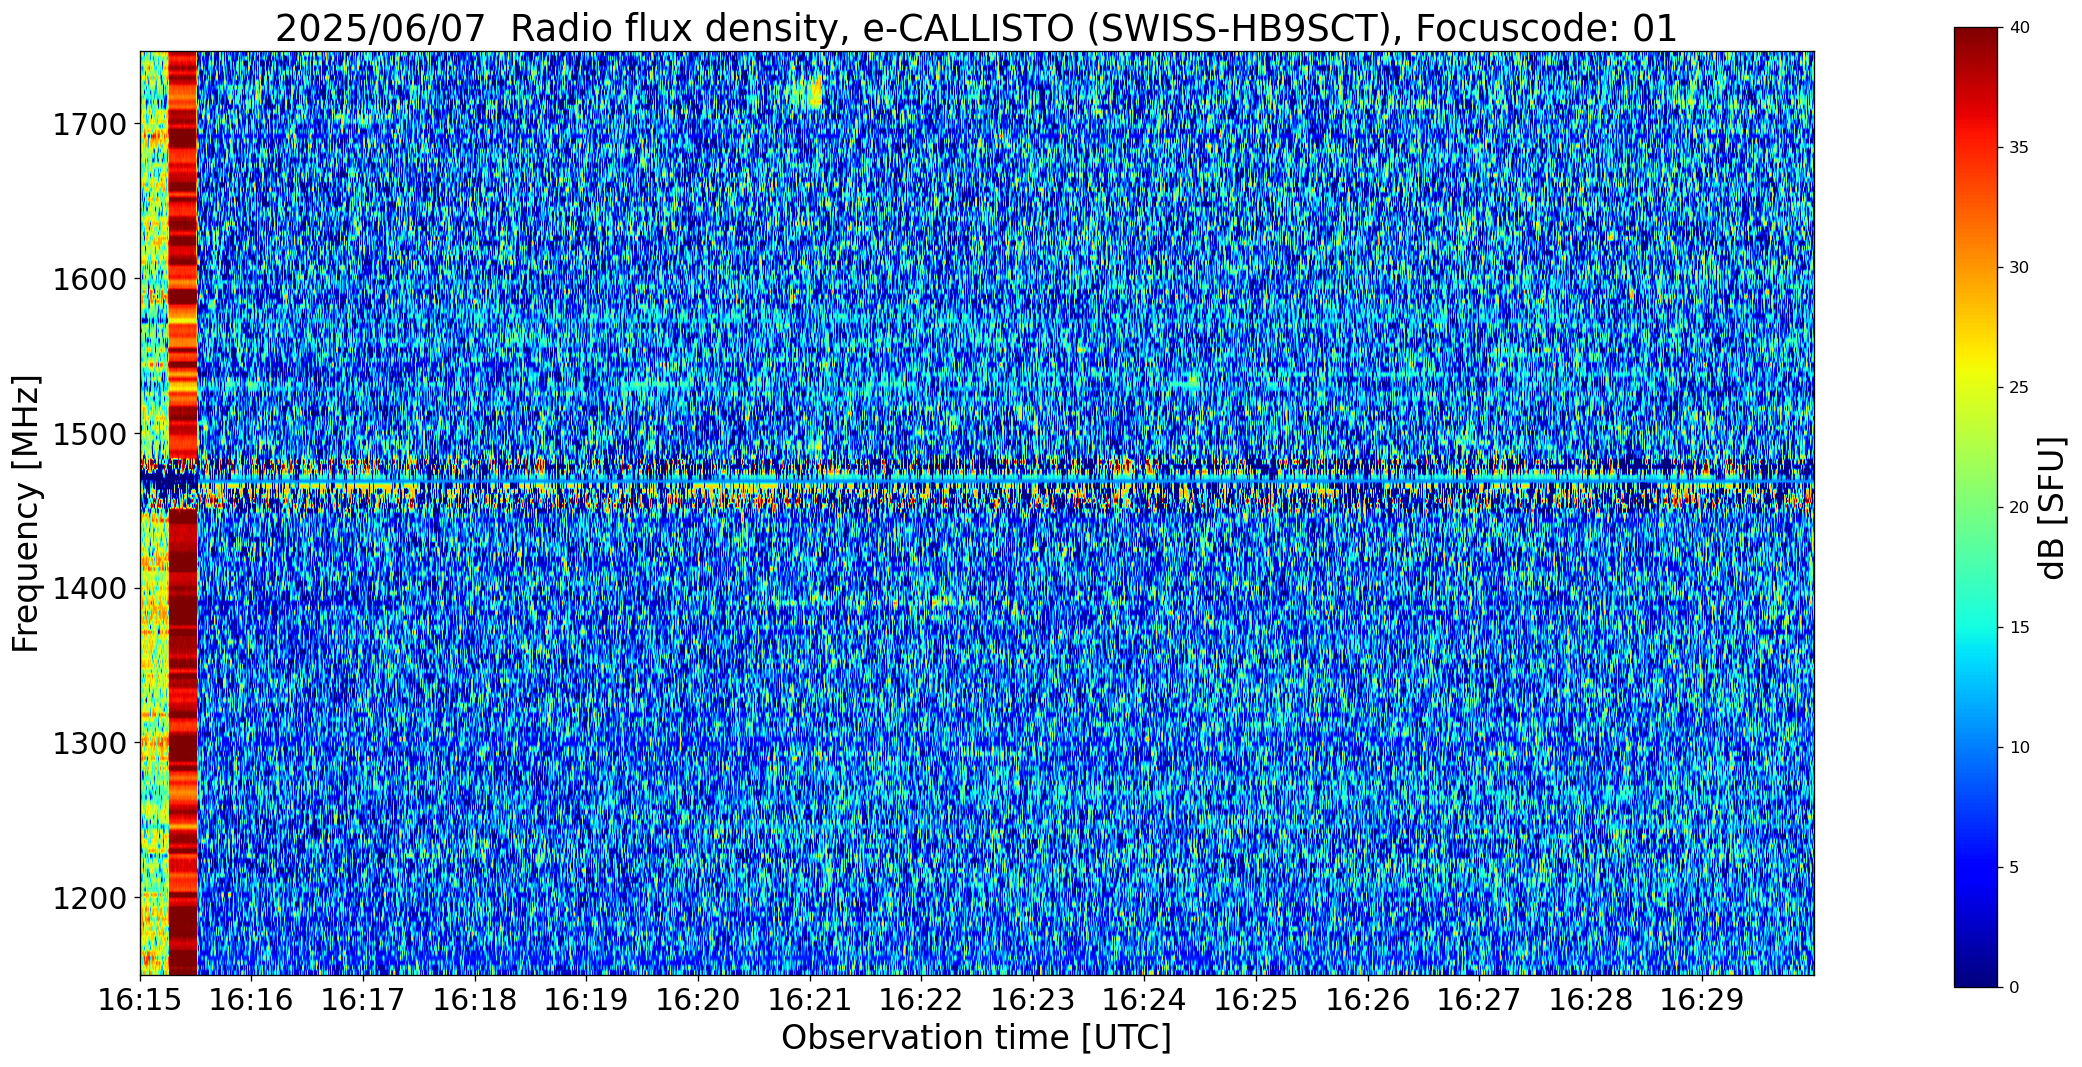Click the colorbar tick label 30
Viewport: 2082px width, 1067px height.
2019,268
